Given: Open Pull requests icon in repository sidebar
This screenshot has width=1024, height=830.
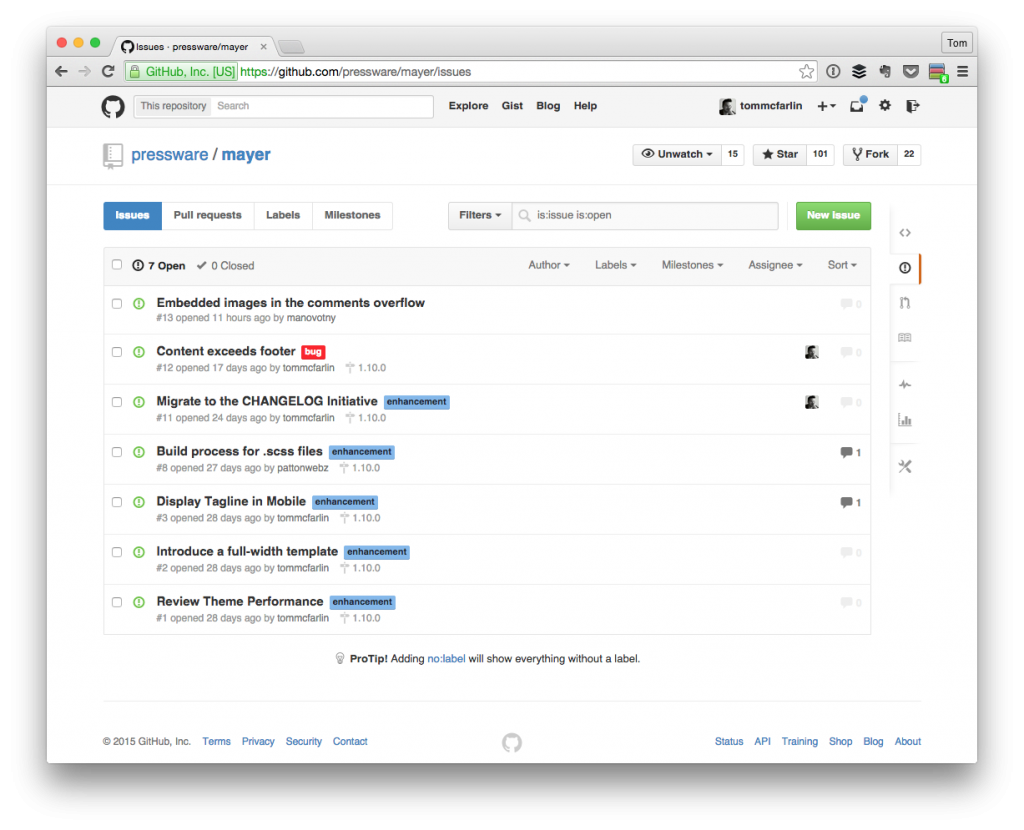Looking at the screenshot, I should 904,303.
